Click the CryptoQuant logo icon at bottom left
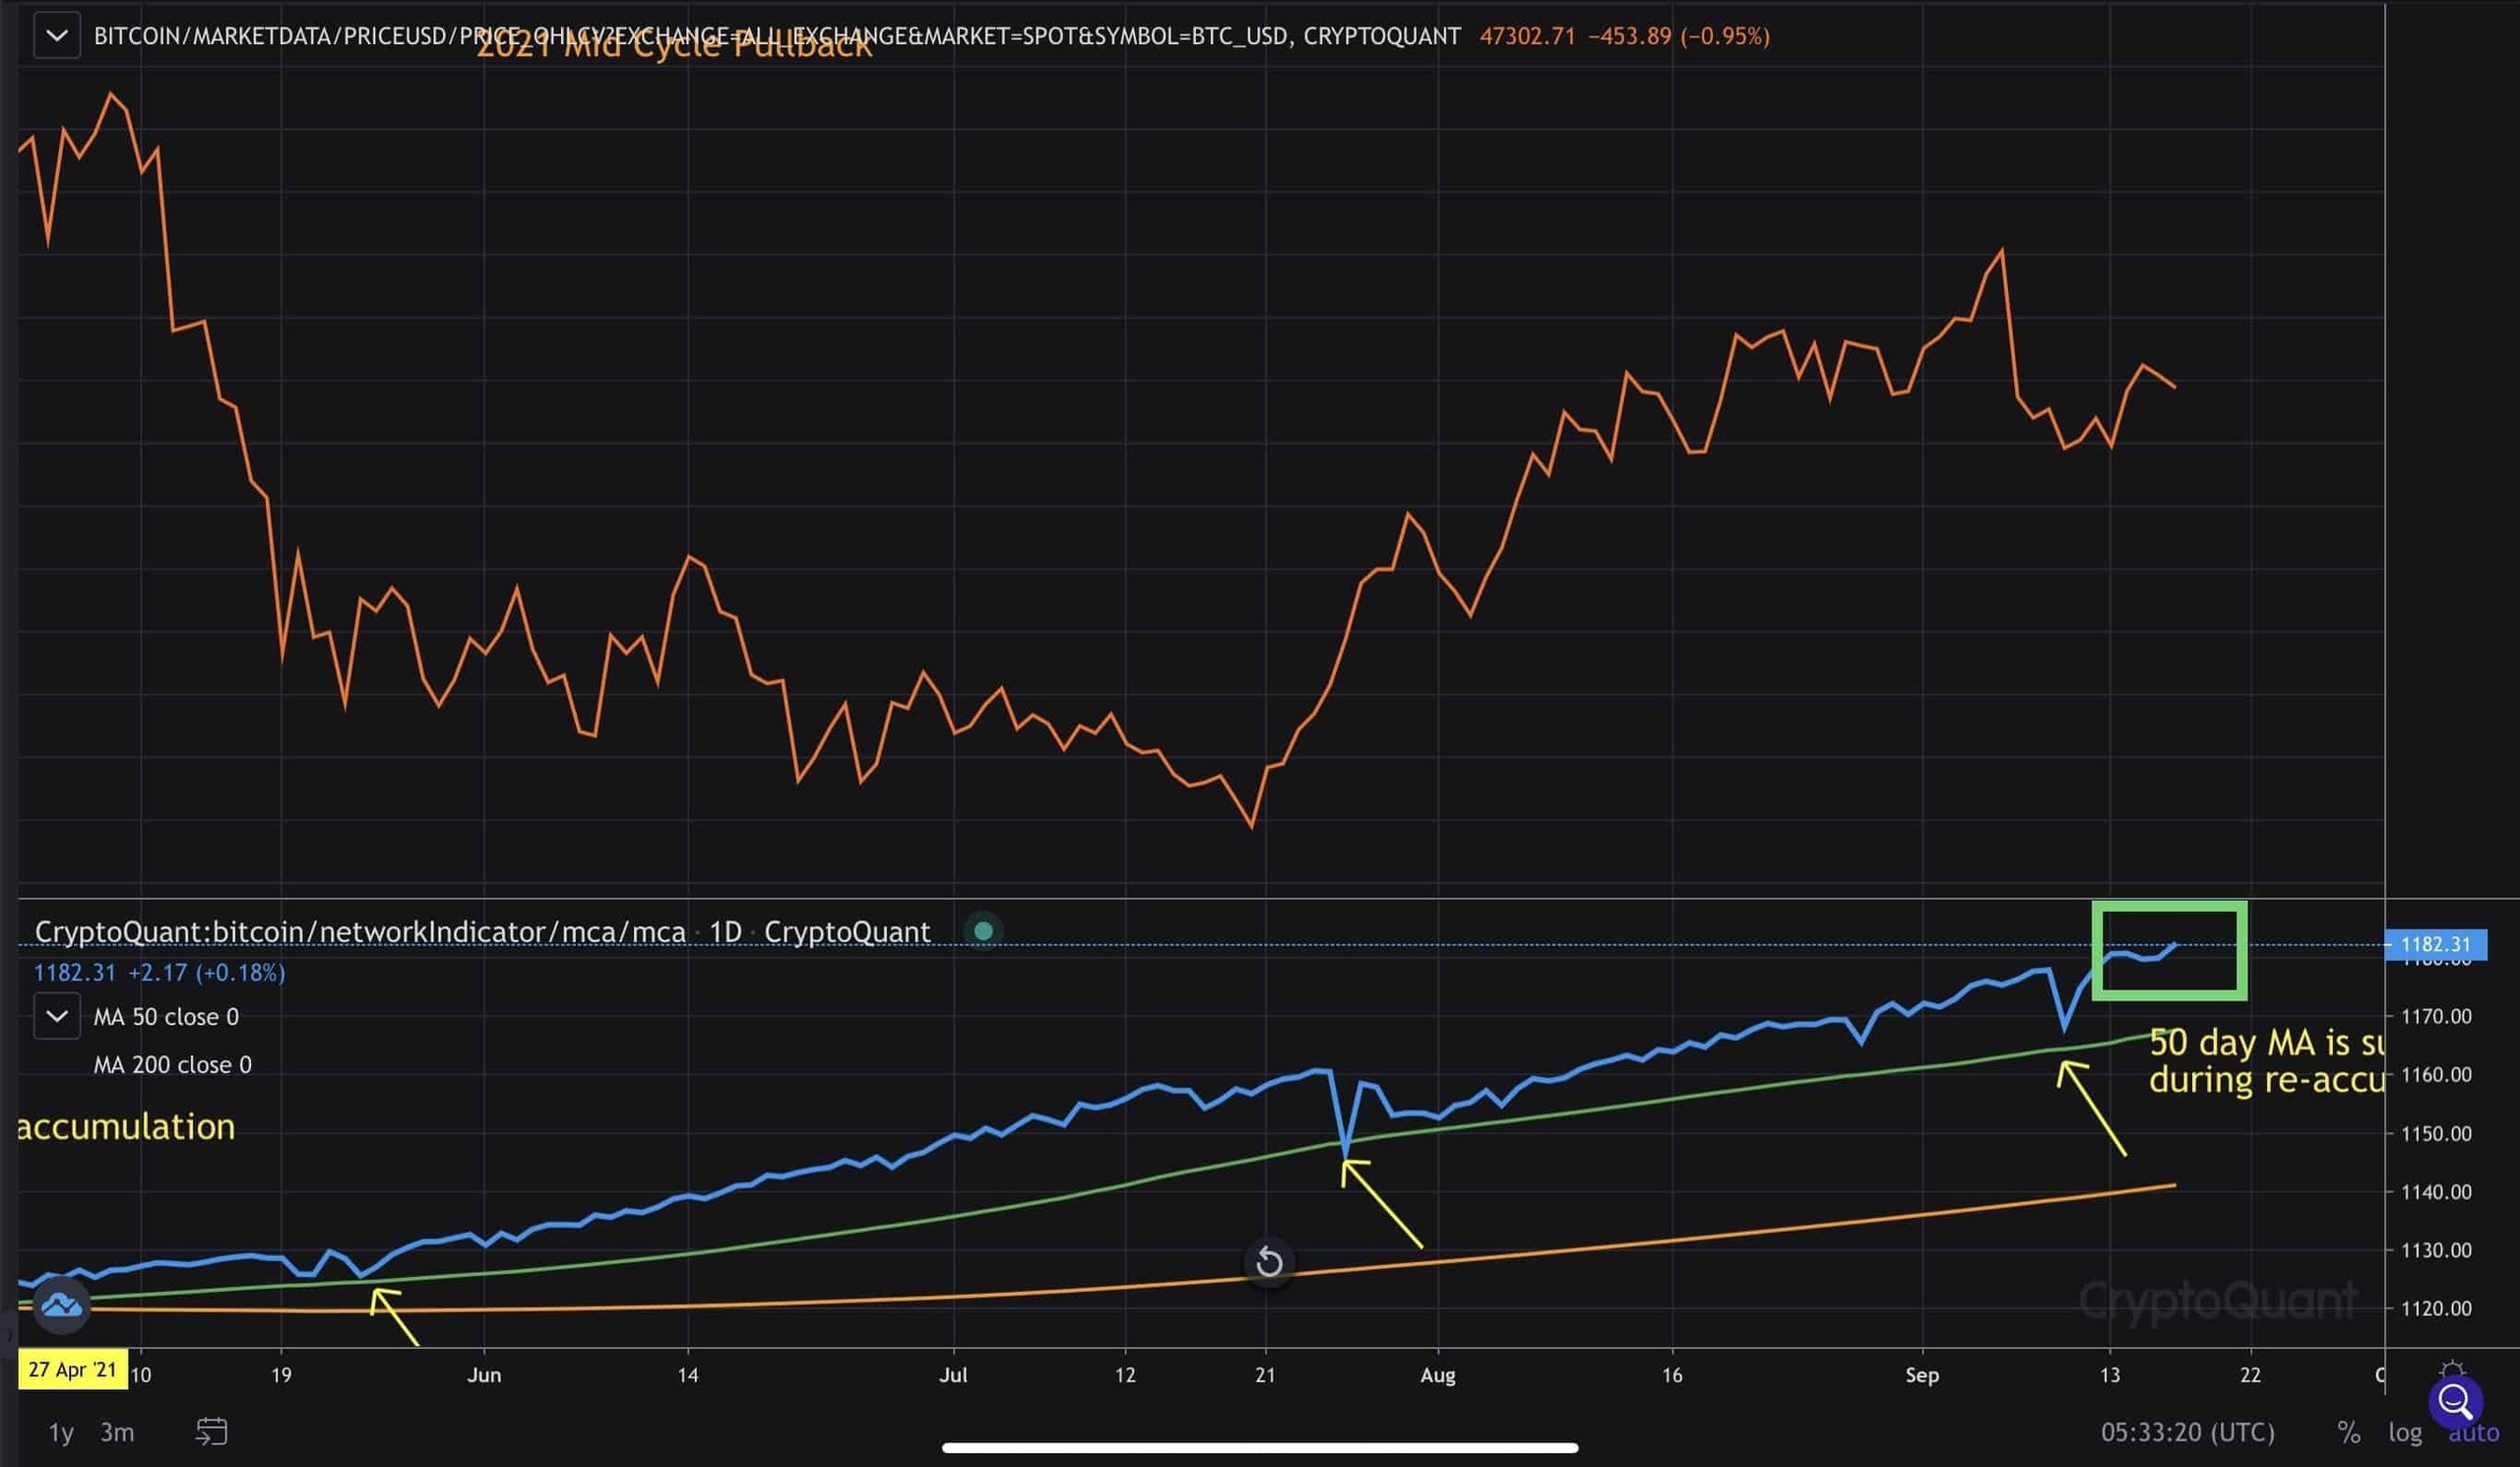2520x1467 pixels. [x=61, y=1305]
